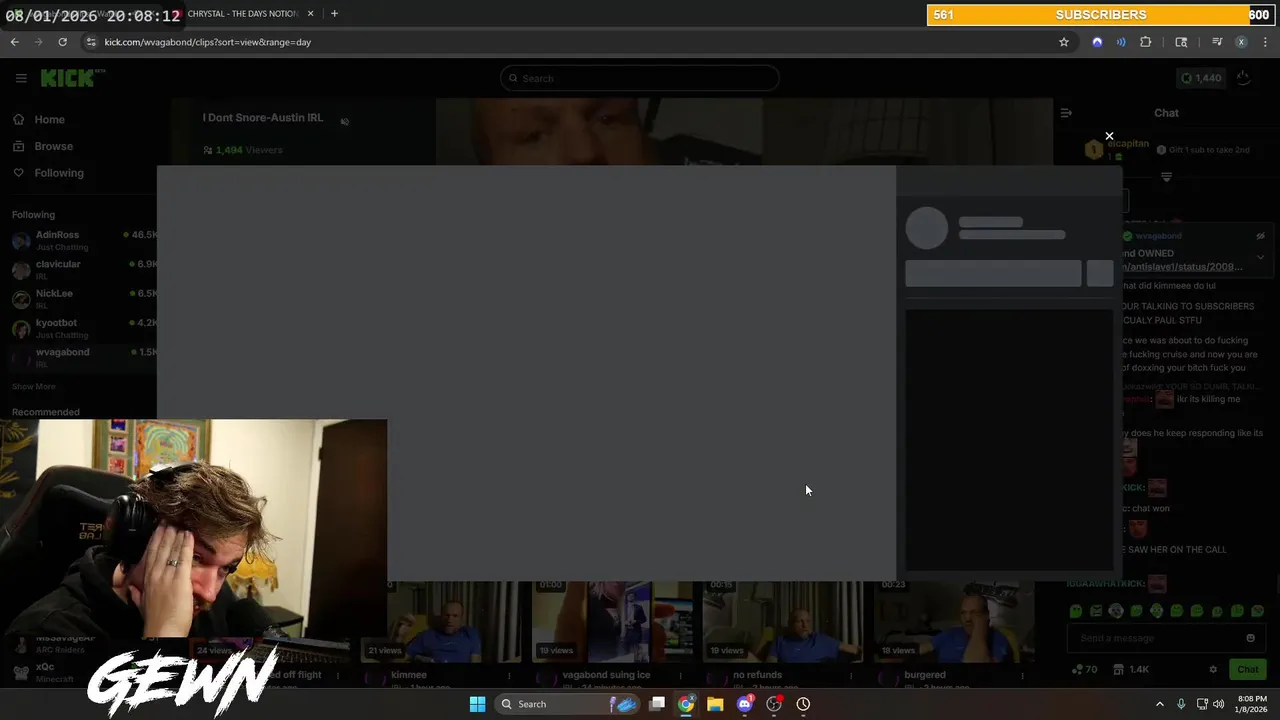The image size is (1280, 720).
Task: Open 'no refunds' clip thumbnail
Action: (782, 621)
